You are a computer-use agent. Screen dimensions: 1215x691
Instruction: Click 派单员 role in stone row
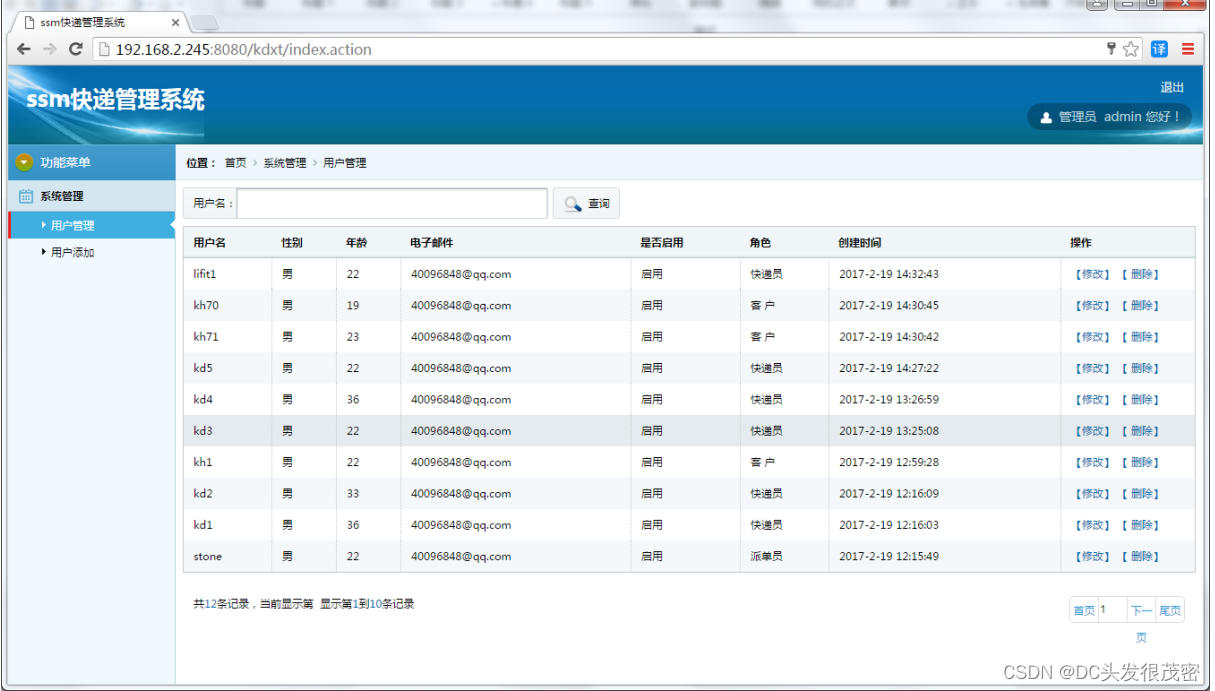click(767, 557)
